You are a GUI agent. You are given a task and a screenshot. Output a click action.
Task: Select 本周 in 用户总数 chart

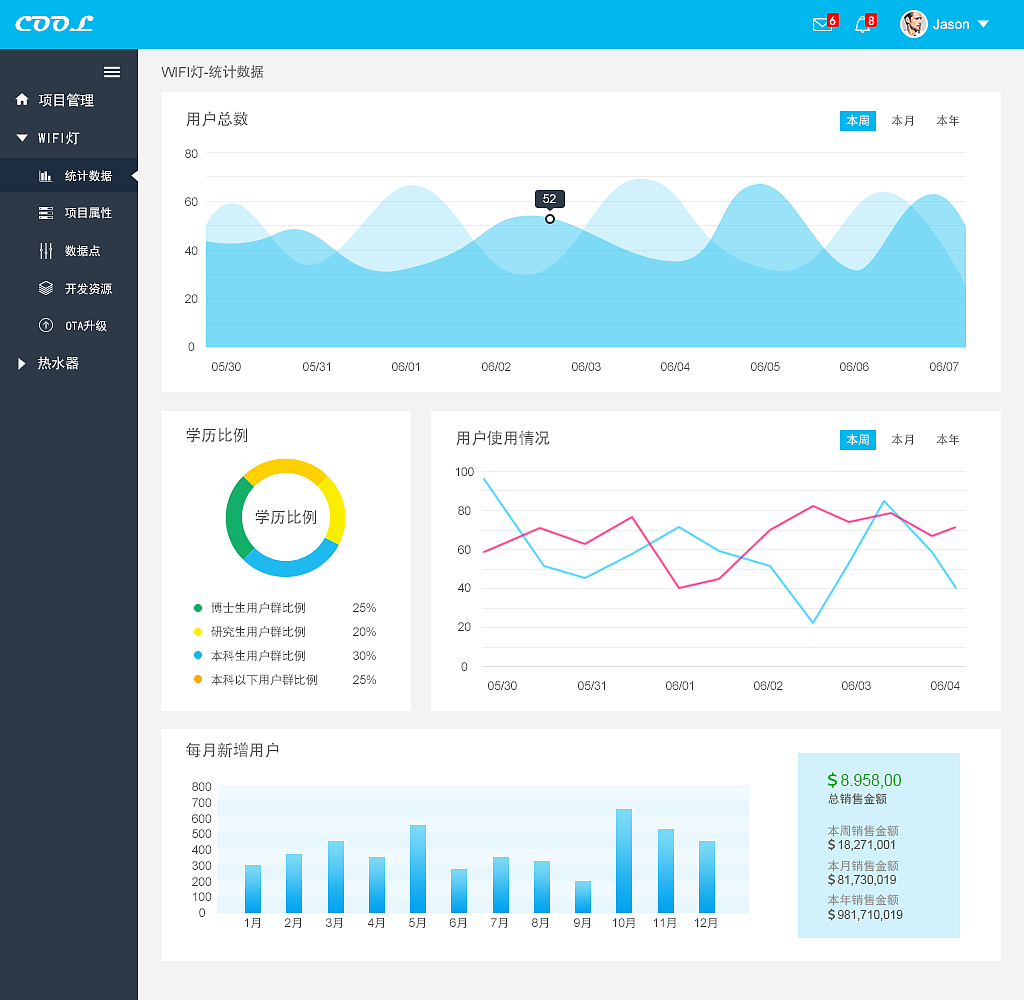coord(857,121)
